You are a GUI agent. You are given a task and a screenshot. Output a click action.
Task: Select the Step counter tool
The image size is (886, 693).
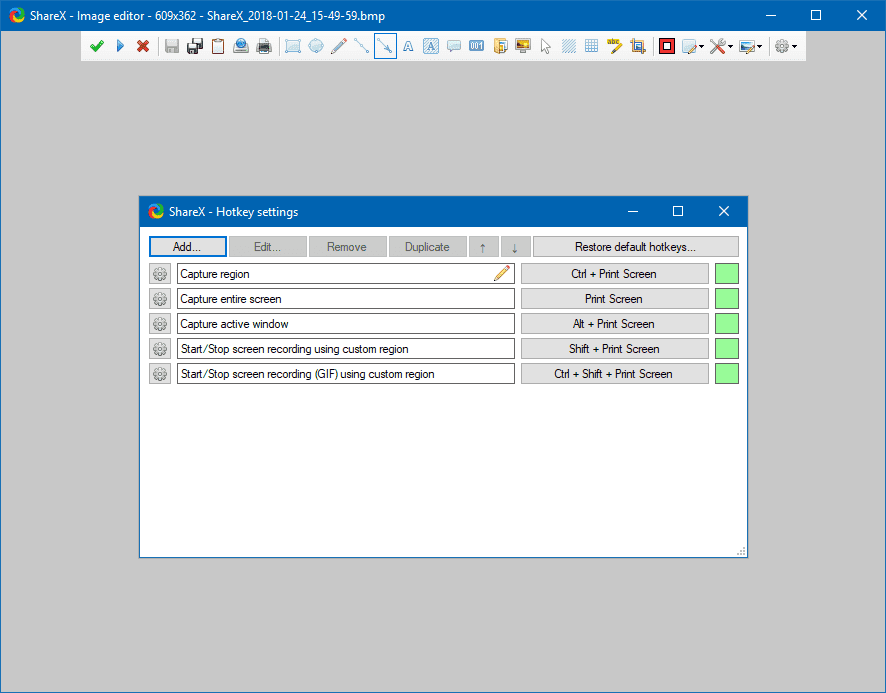coord(477,46)
